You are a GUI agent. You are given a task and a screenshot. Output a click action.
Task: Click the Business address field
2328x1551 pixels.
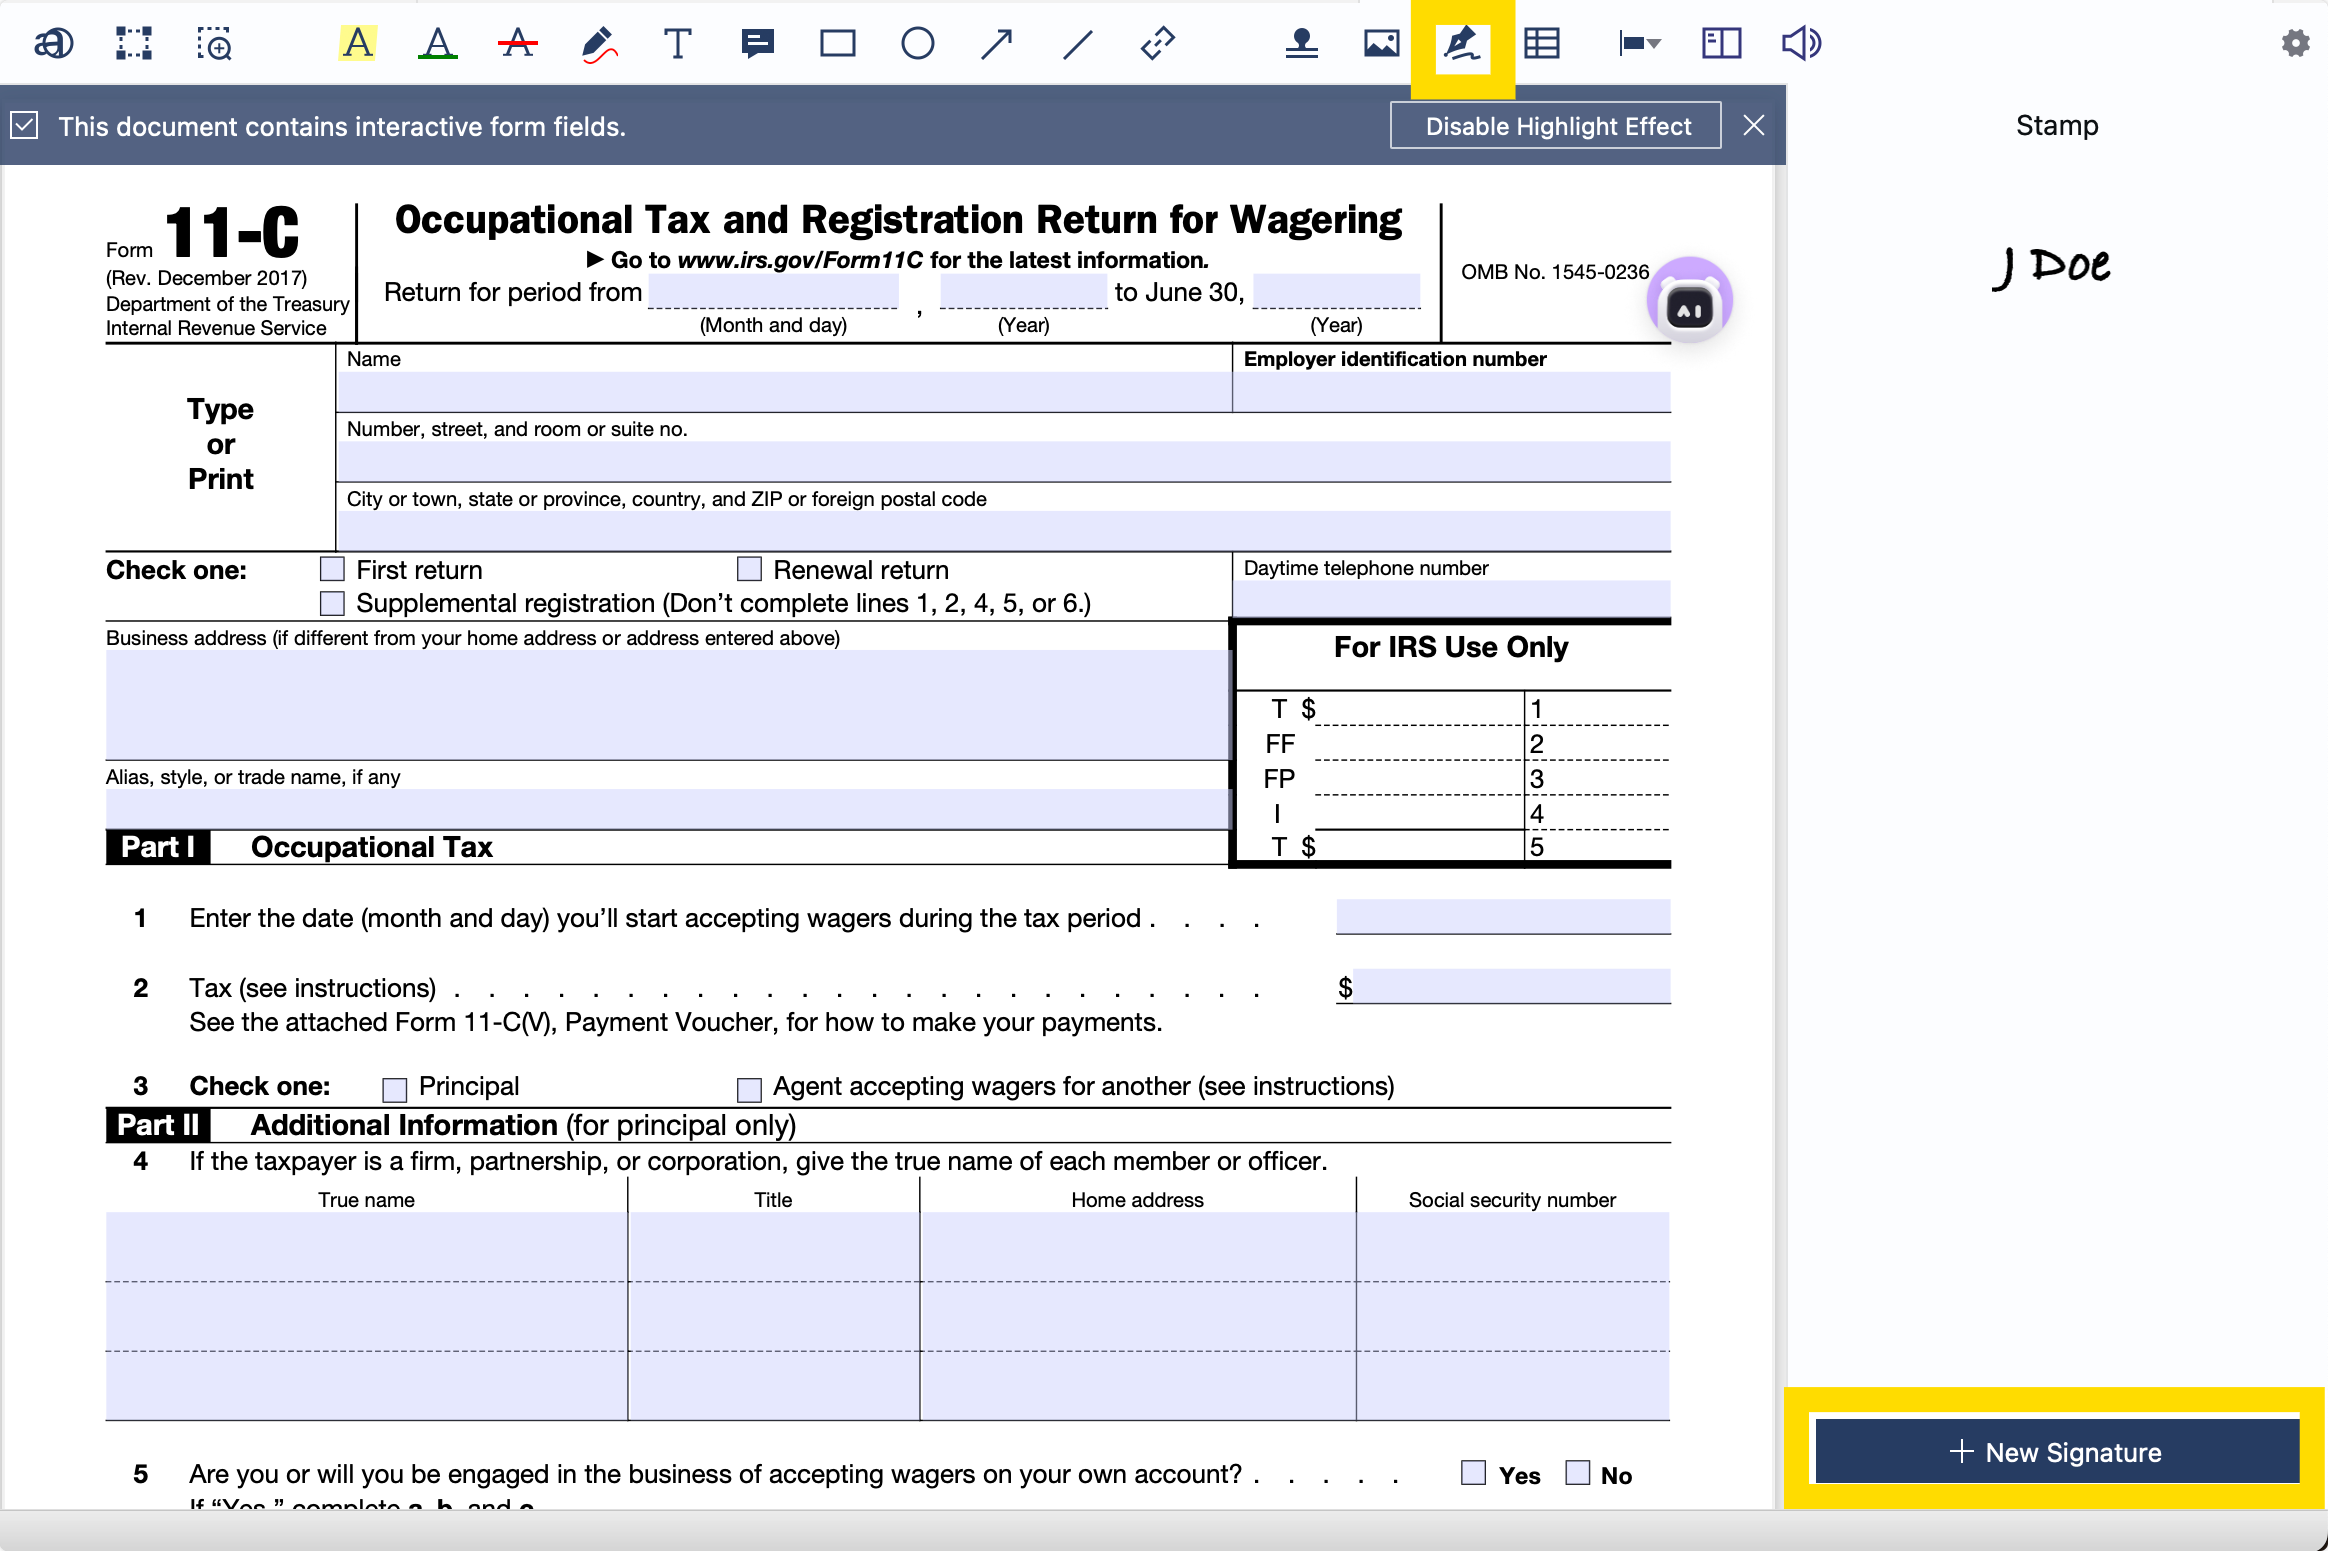667,704
